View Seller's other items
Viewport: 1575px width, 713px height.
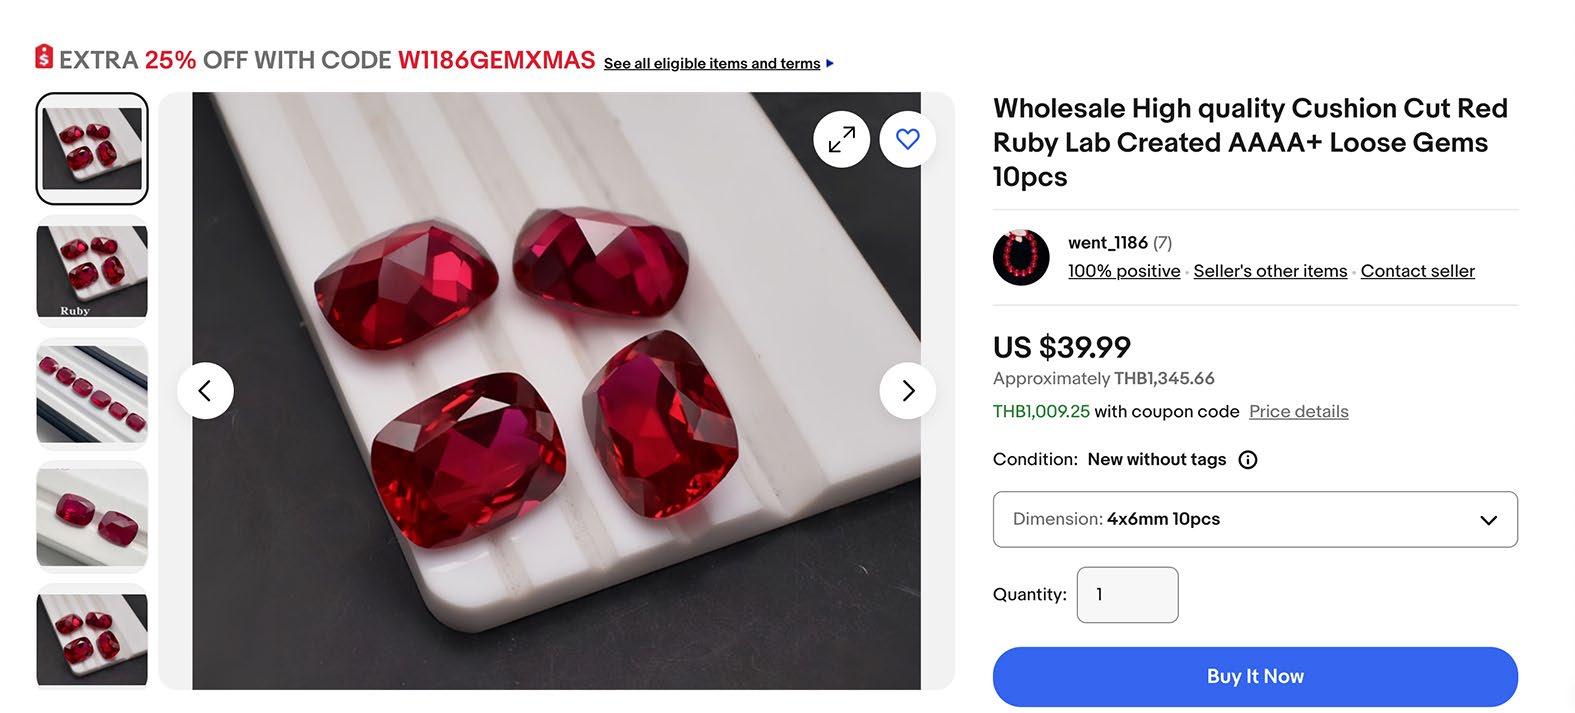[1270, 271]
